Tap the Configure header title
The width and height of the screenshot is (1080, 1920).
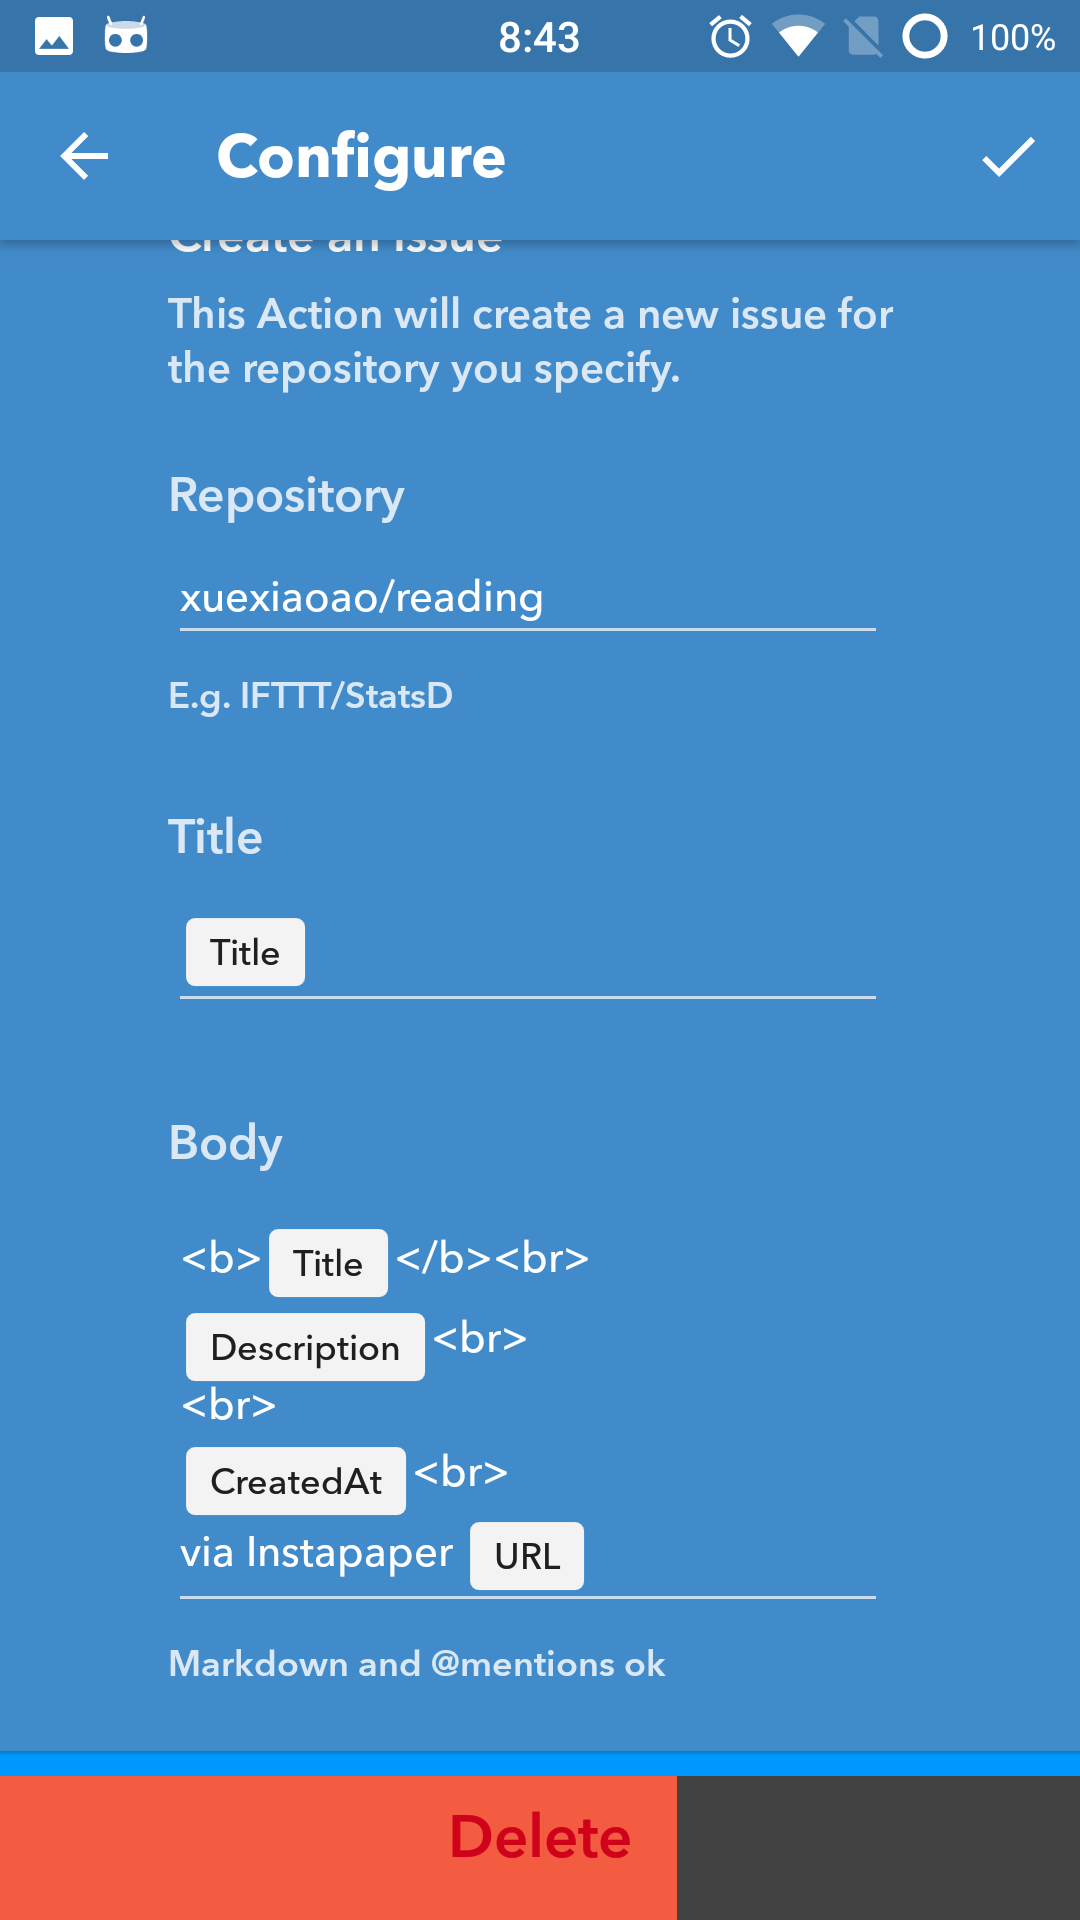[361, 157]
